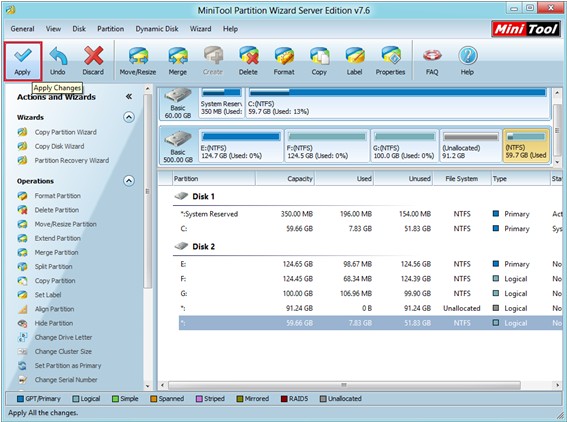Apply all pending changes
The image size is (567, 422).
tap(23, 61)
